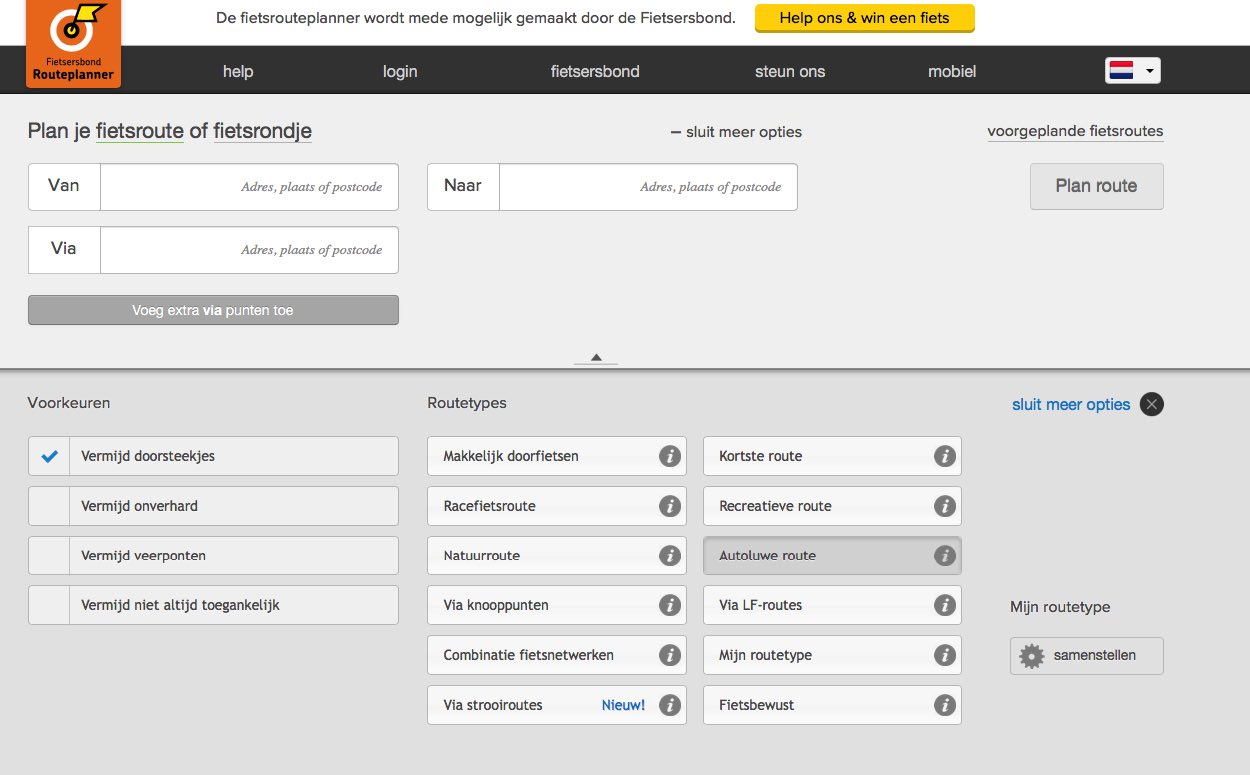Open info for Racefietsroute
The image size is (1250, 775).
pos(669,506)
